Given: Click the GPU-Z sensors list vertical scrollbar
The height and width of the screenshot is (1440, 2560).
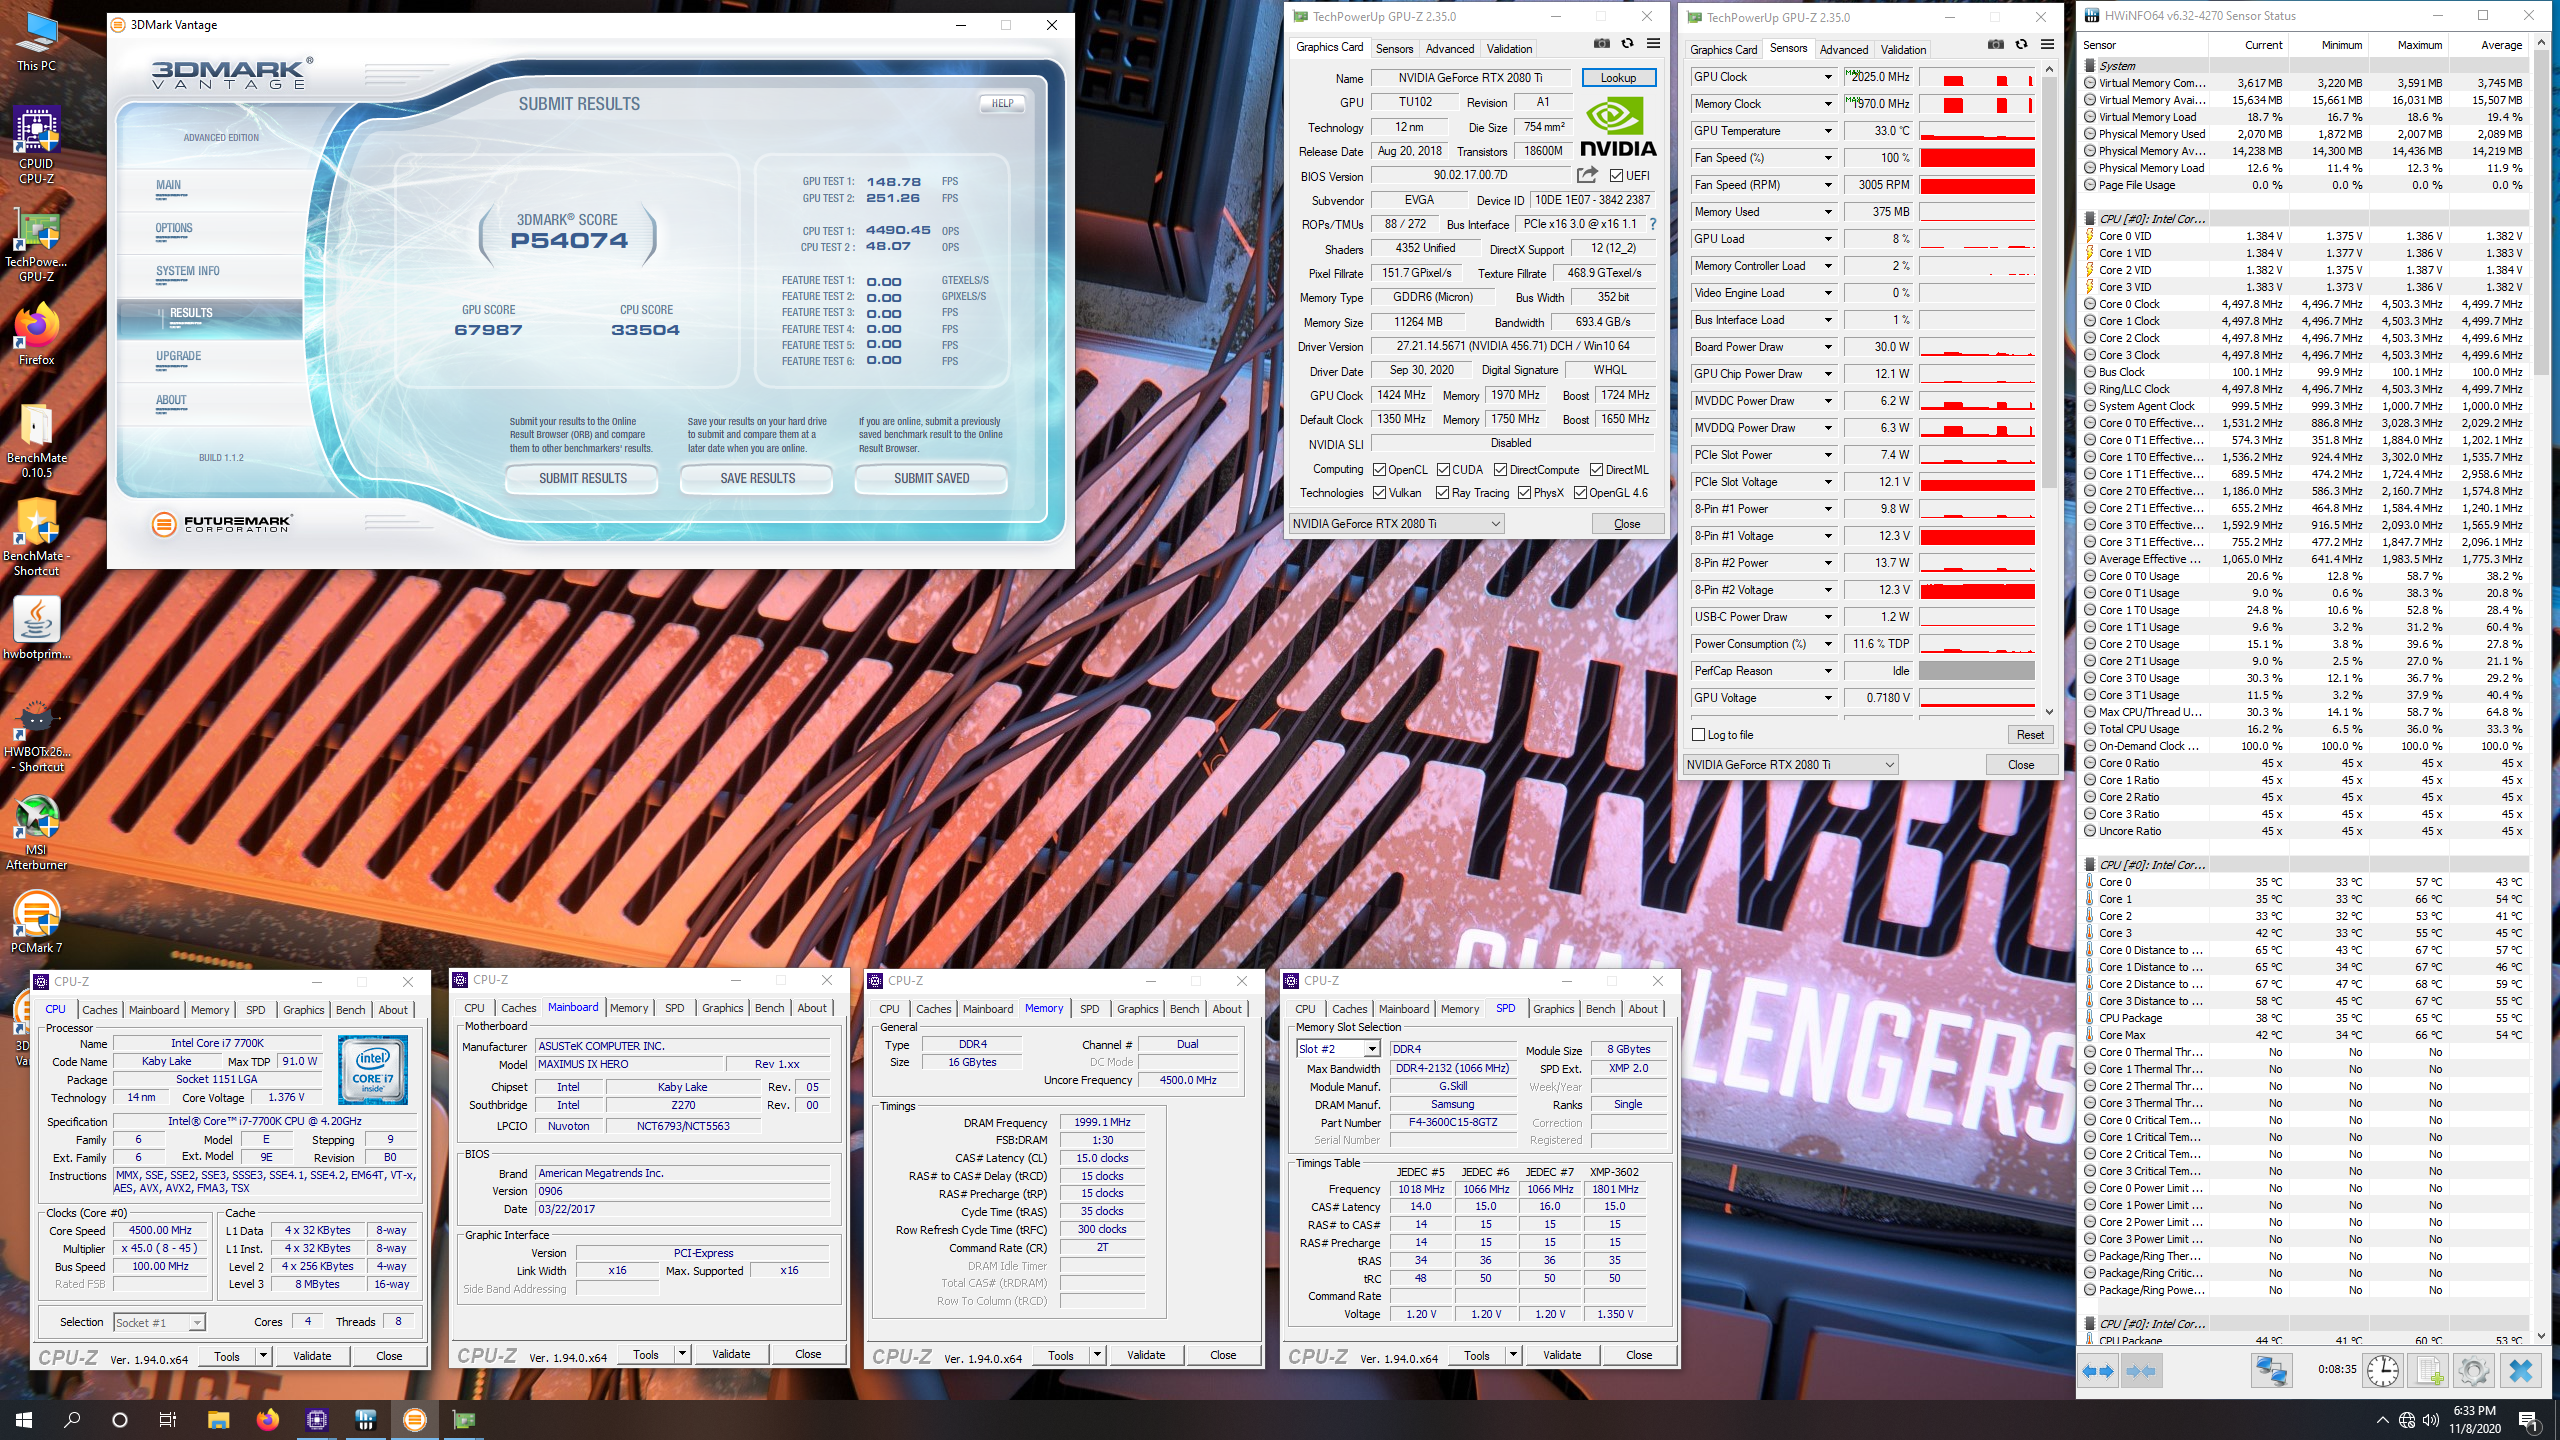Looking at the screenshot, I should point(2049,390).
